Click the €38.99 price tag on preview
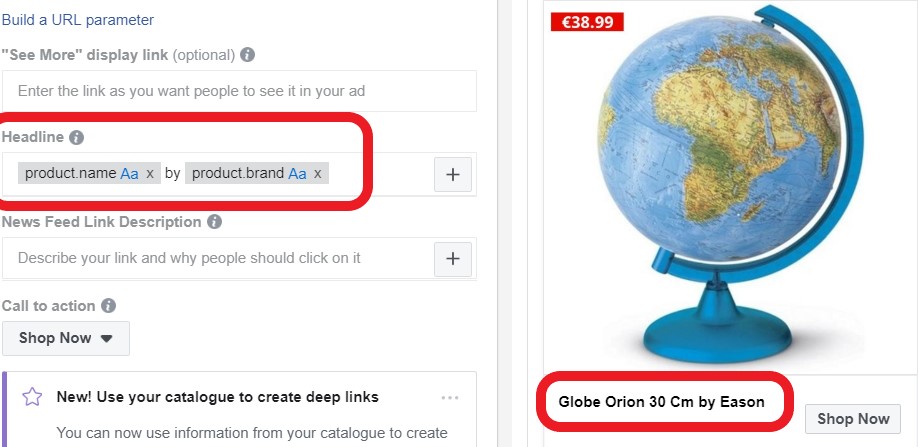Viewport: 918px width, 447px height. [587, 21]
